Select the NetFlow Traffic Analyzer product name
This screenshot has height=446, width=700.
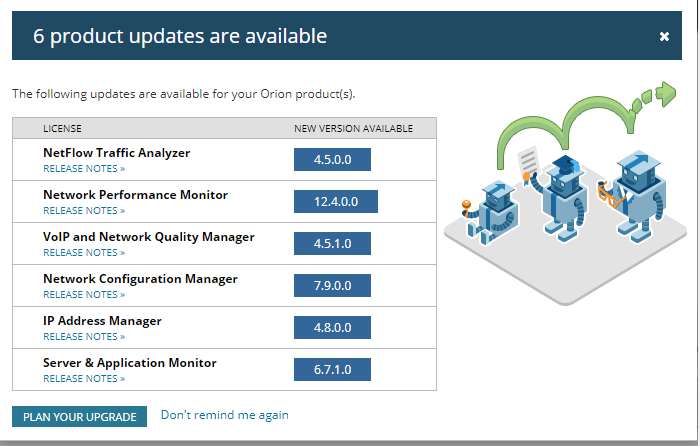click(117, 153)
